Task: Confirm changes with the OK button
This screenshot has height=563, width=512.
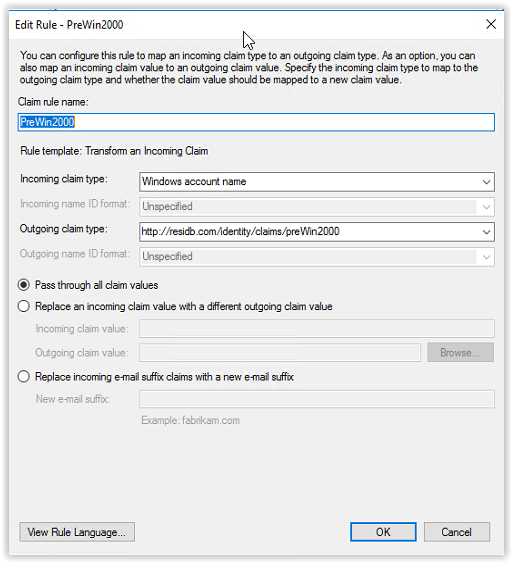Action: [383, 532]
